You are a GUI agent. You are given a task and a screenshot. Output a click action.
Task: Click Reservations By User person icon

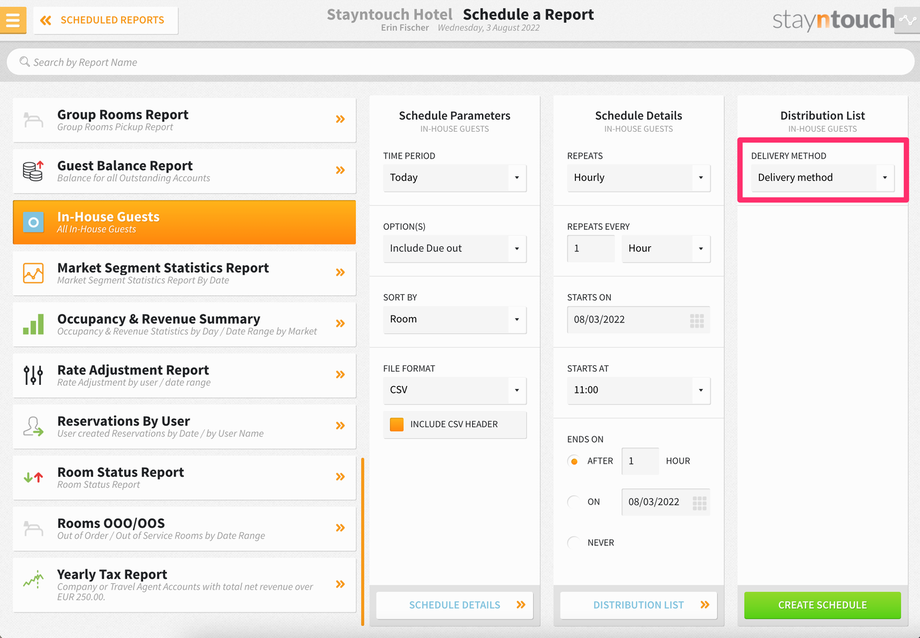click(x=33, y=426)
